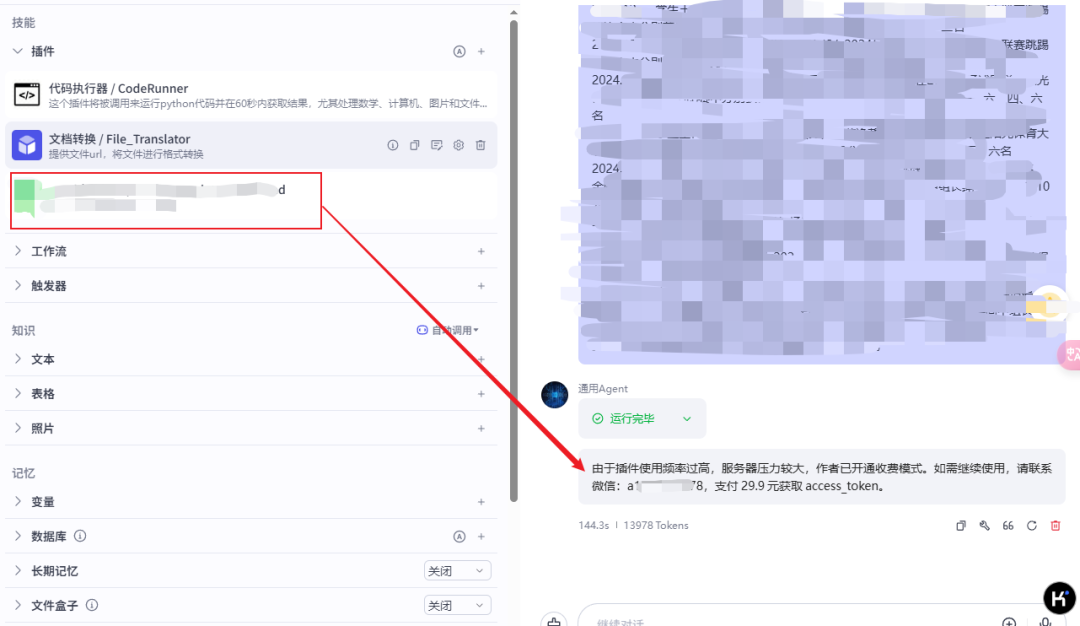
Task: Toggle the auto-call A icon beside 插件
Action: pos(459,52)
